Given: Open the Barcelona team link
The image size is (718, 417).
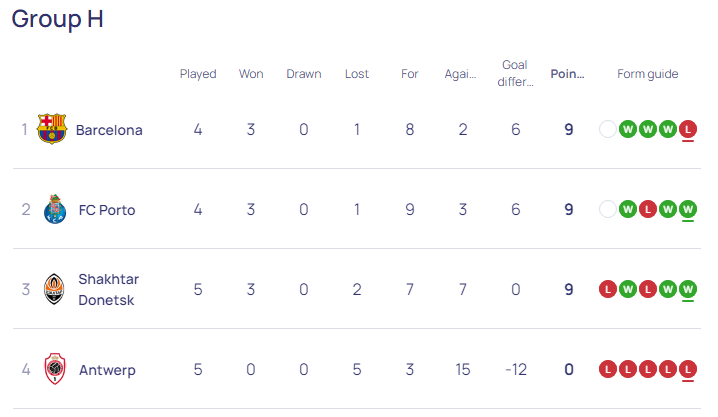Looking at the screenshot, I should tap(109, 130).
